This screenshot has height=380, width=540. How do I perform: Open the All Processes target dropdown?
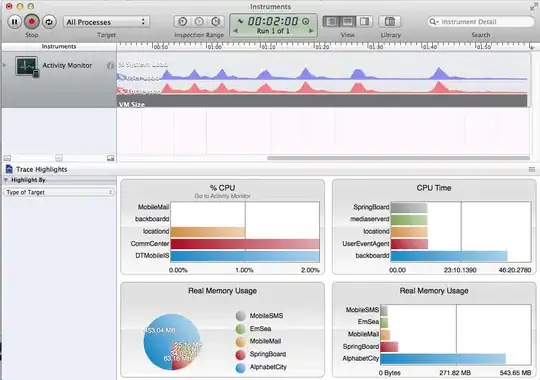[x=106, y=22]
